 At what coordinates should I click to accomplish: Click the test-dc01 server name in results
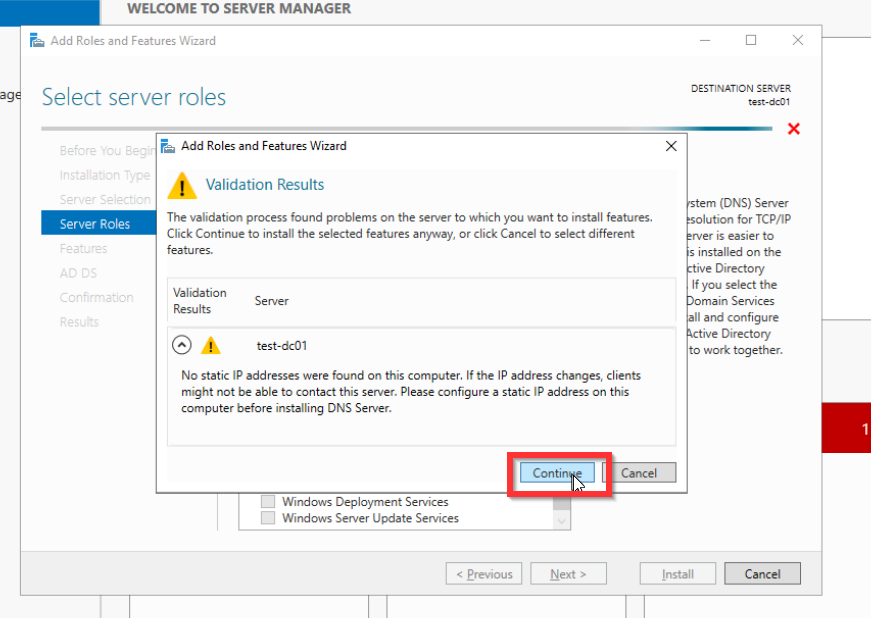point(282,346)
